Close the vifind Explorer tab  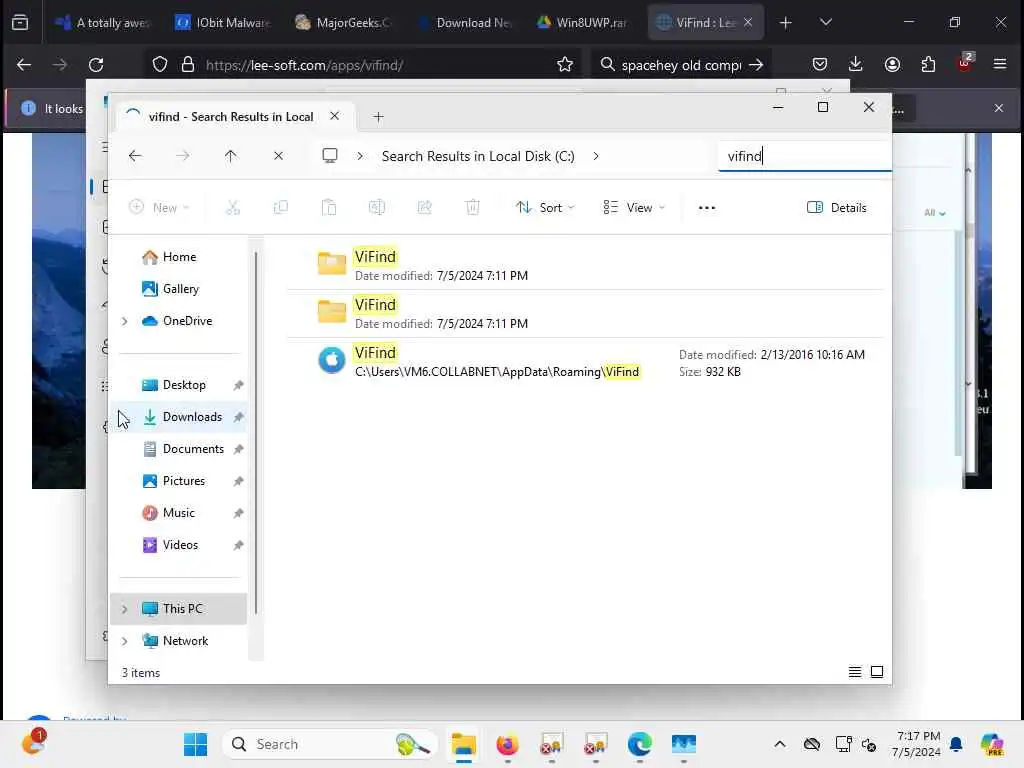click(334, 116)
